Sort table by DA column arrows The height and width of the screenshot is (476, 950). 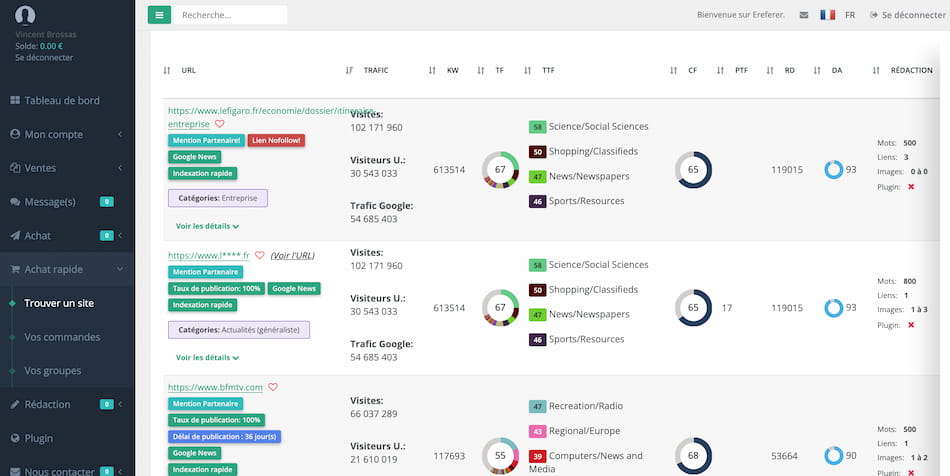click(817, 70)
